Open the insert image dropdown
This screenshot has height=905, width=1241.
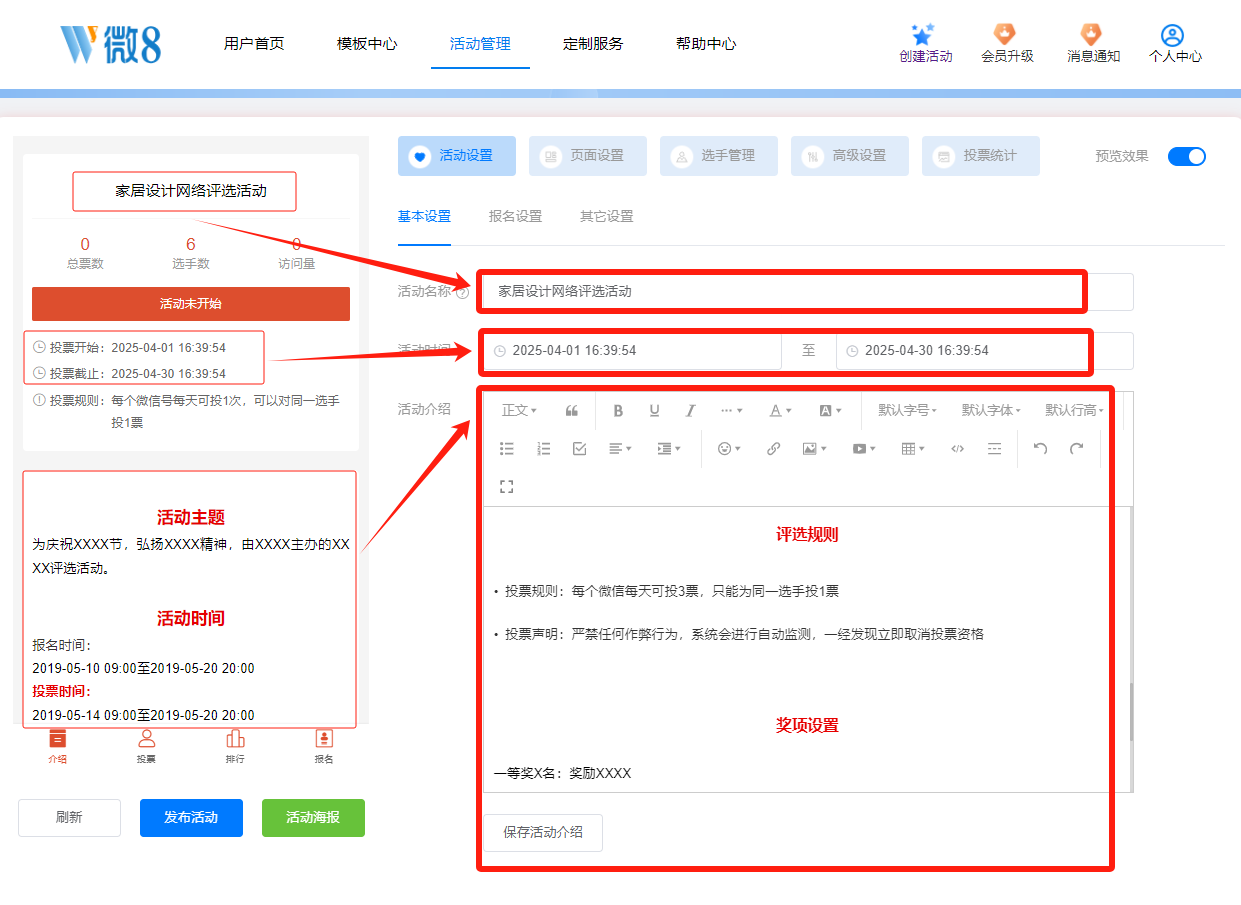tap(814, 449)
